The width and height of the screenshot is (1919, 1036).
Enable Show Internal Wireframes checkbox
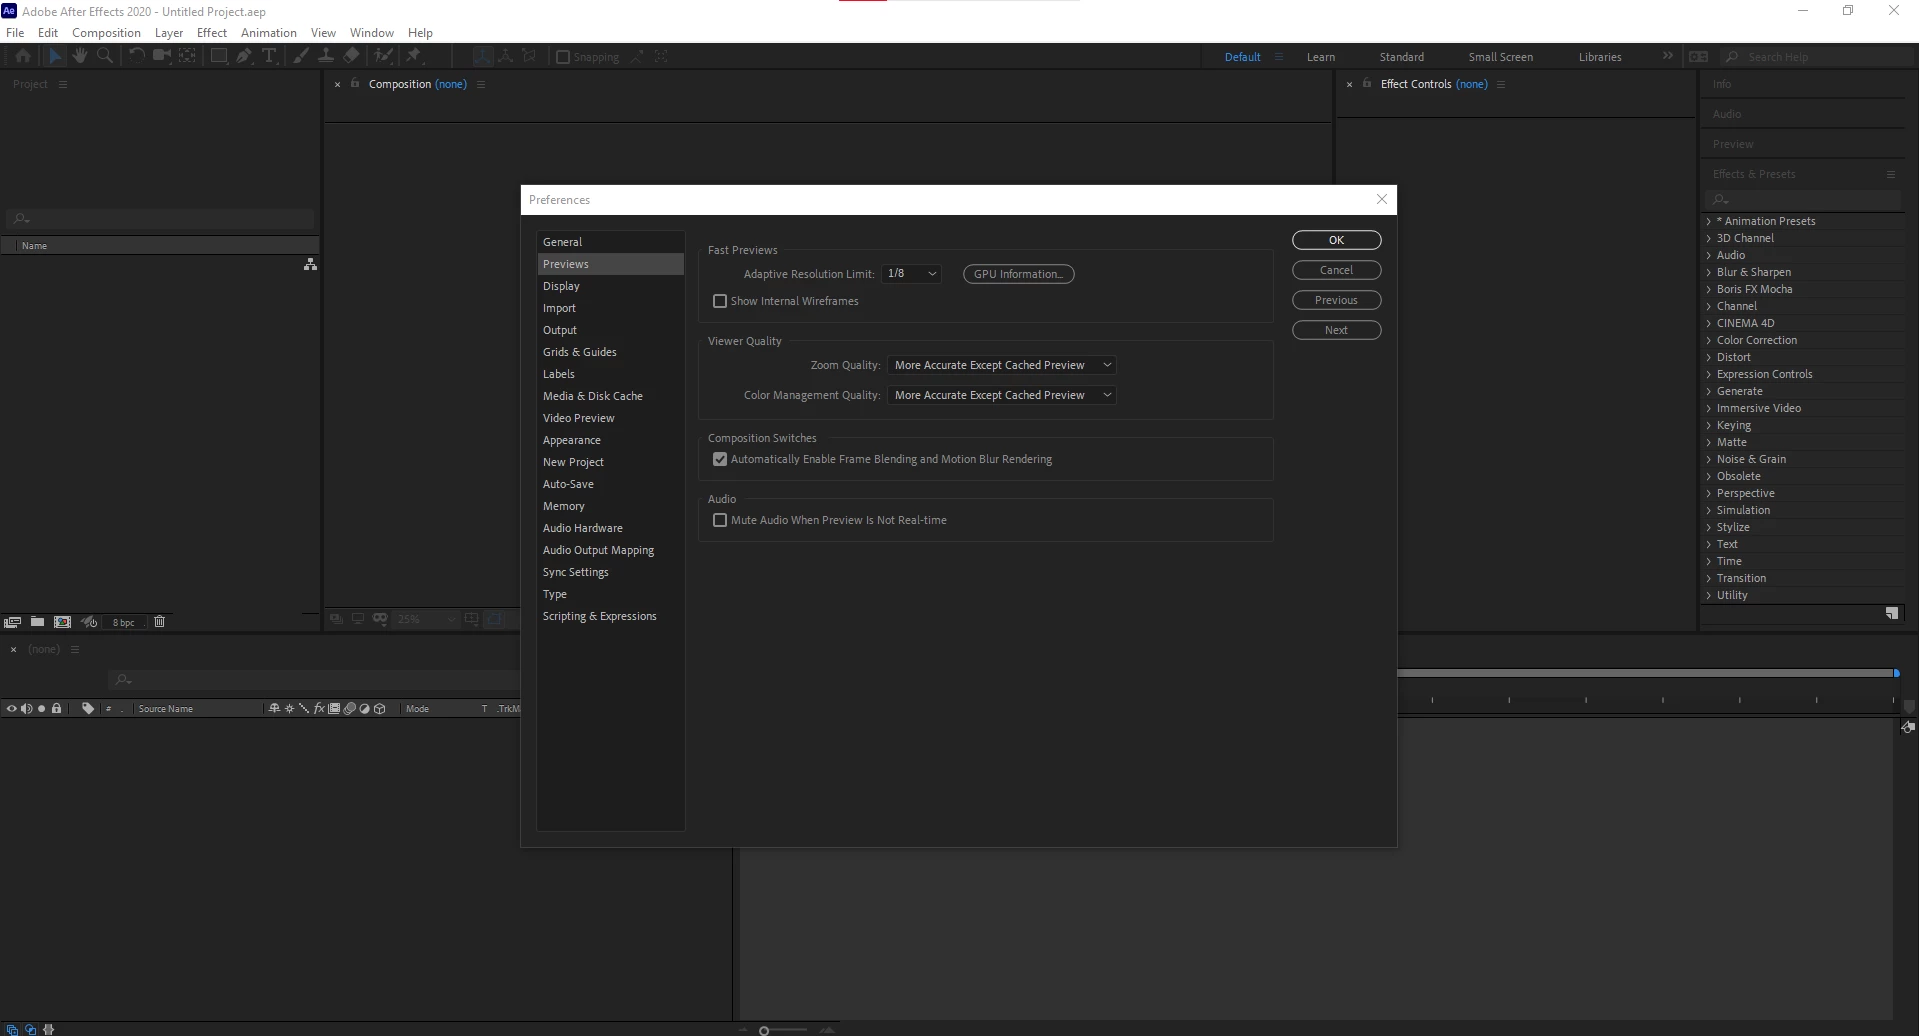point(719,301)
